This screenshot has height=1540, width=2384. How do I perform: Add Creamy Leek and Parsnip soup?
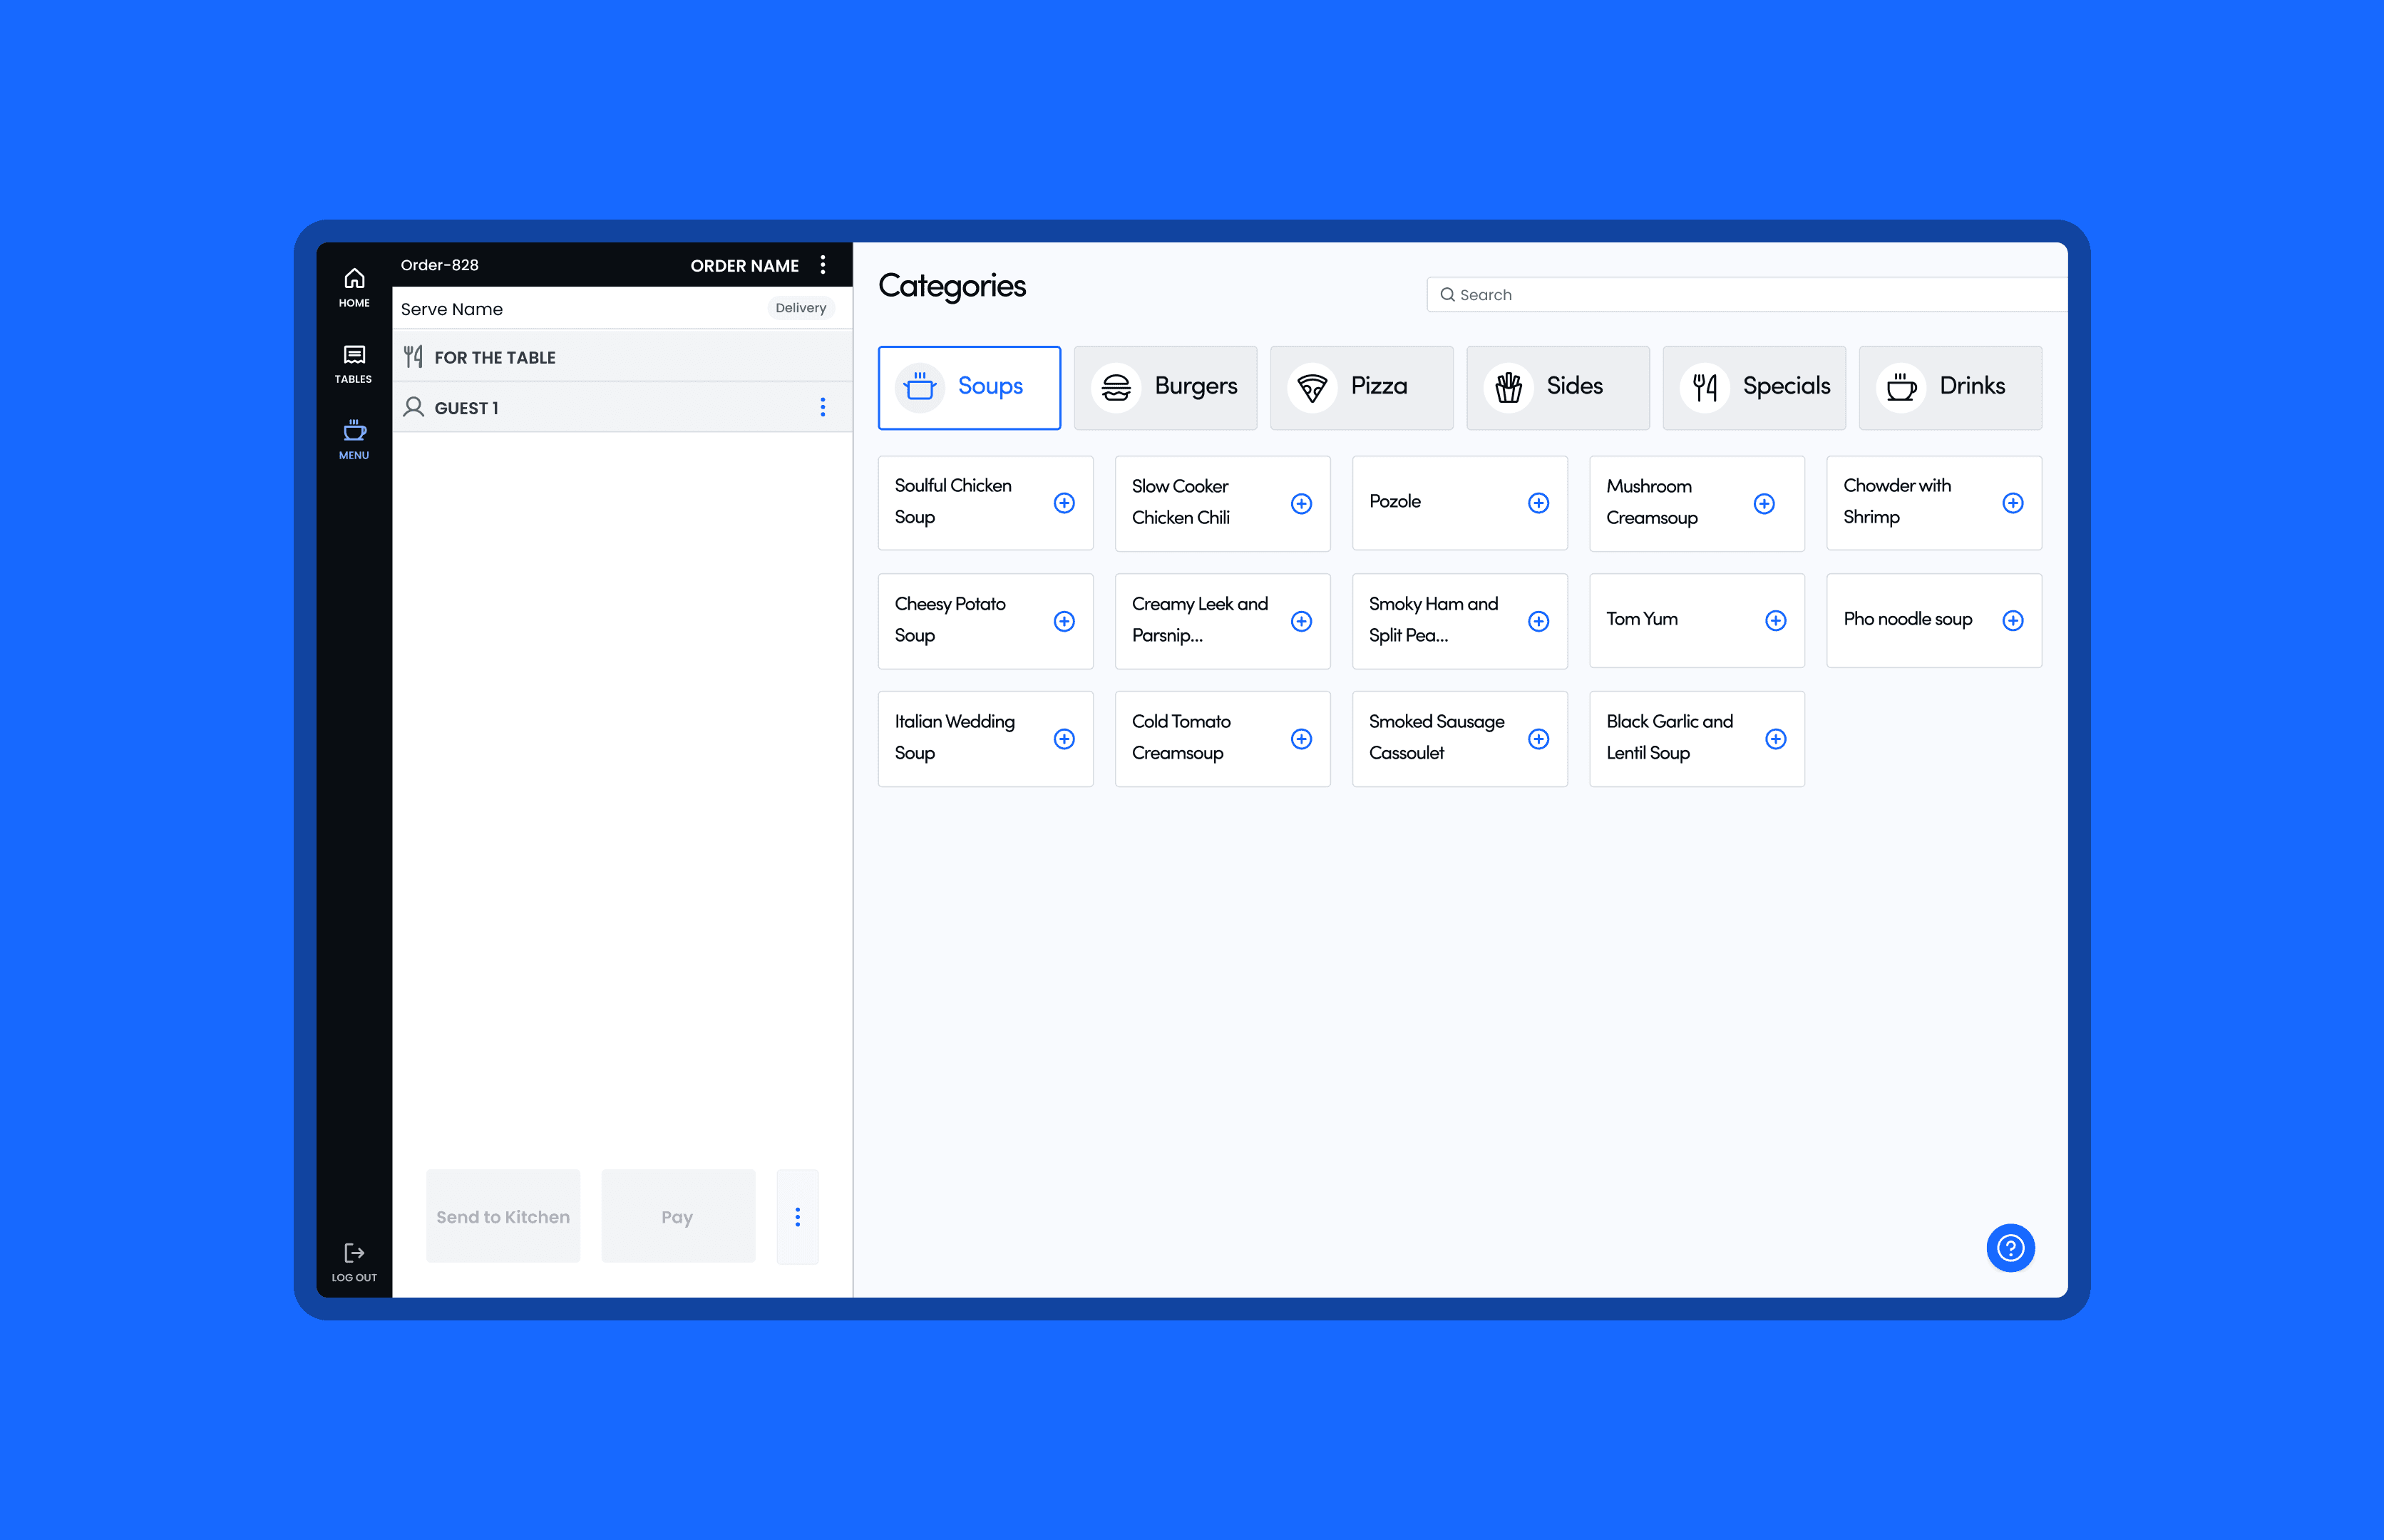click(1301, 621)
